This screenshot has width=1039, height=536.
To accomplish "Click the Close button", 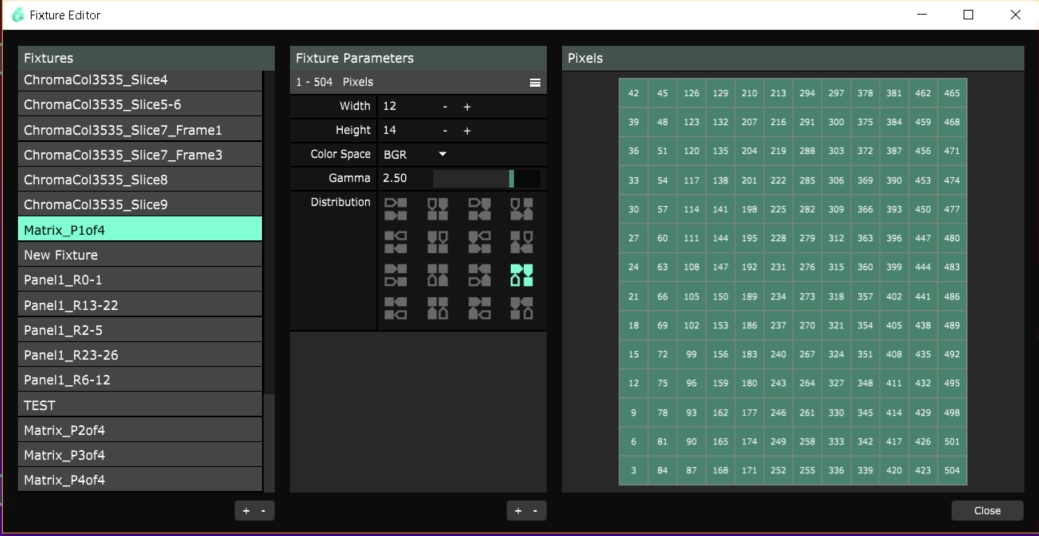I will (986, 510).
